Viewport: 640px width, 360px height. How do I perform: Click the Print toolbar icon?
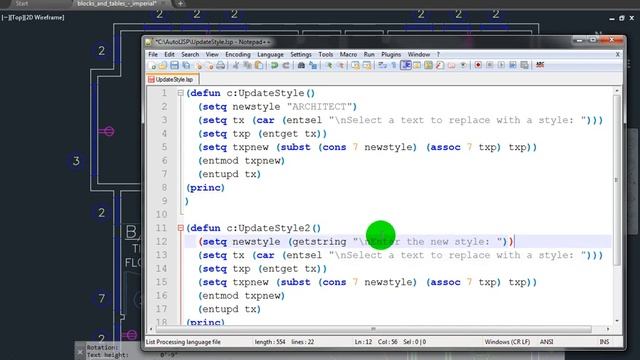click(x=220, y=65)
